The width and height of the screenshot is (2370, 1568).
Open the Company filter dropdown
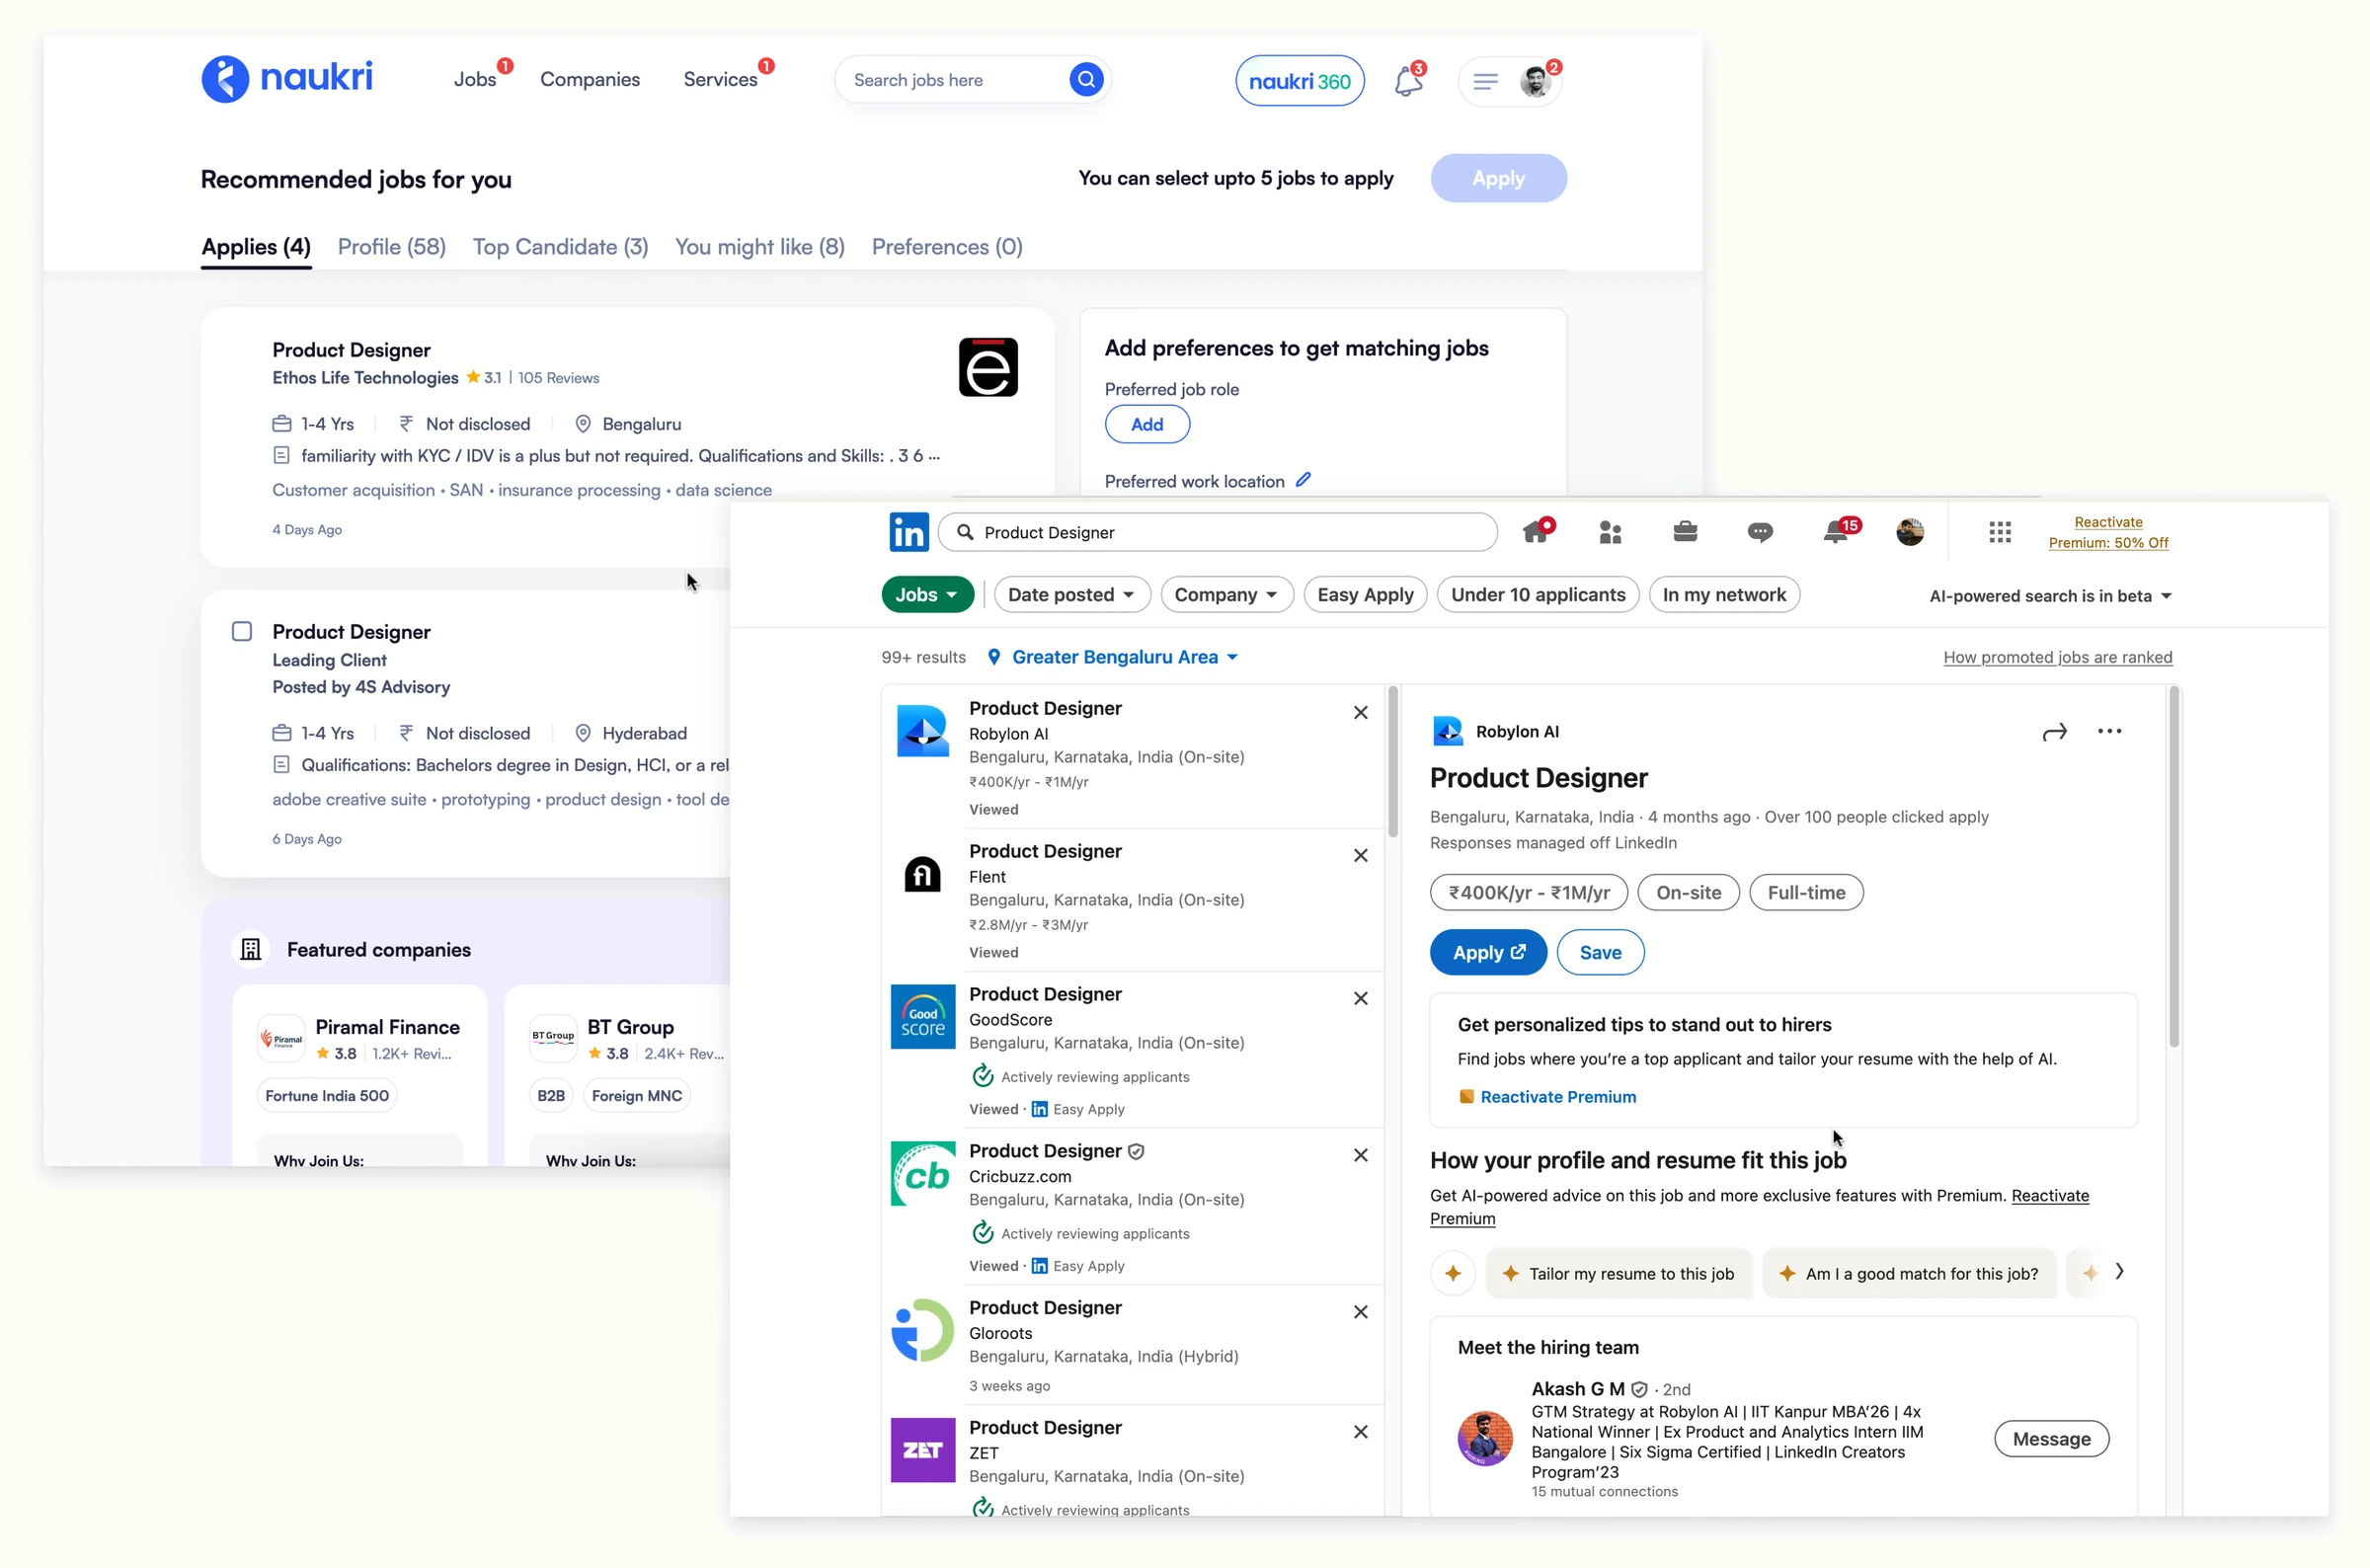1225,594
